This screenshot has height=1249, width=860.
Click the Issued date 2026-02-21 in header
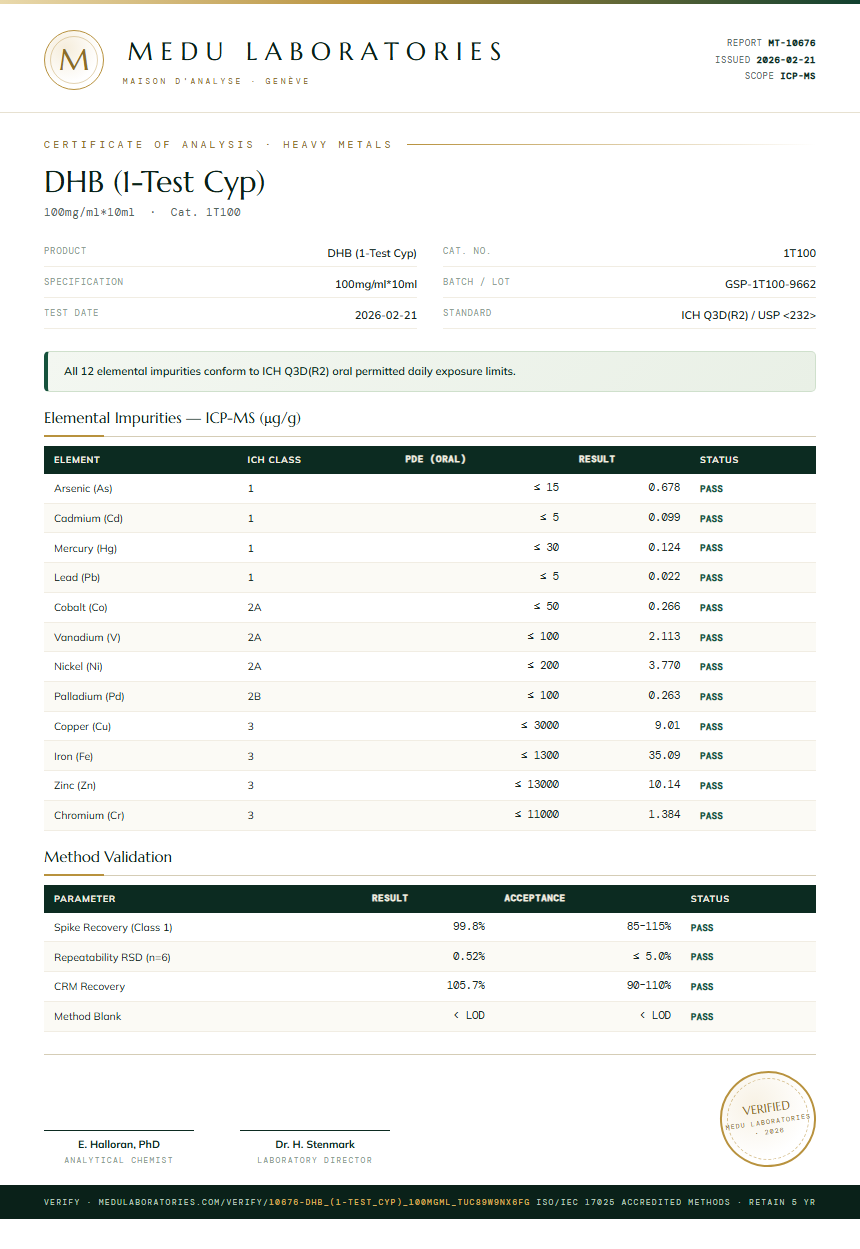click(786, 60)
